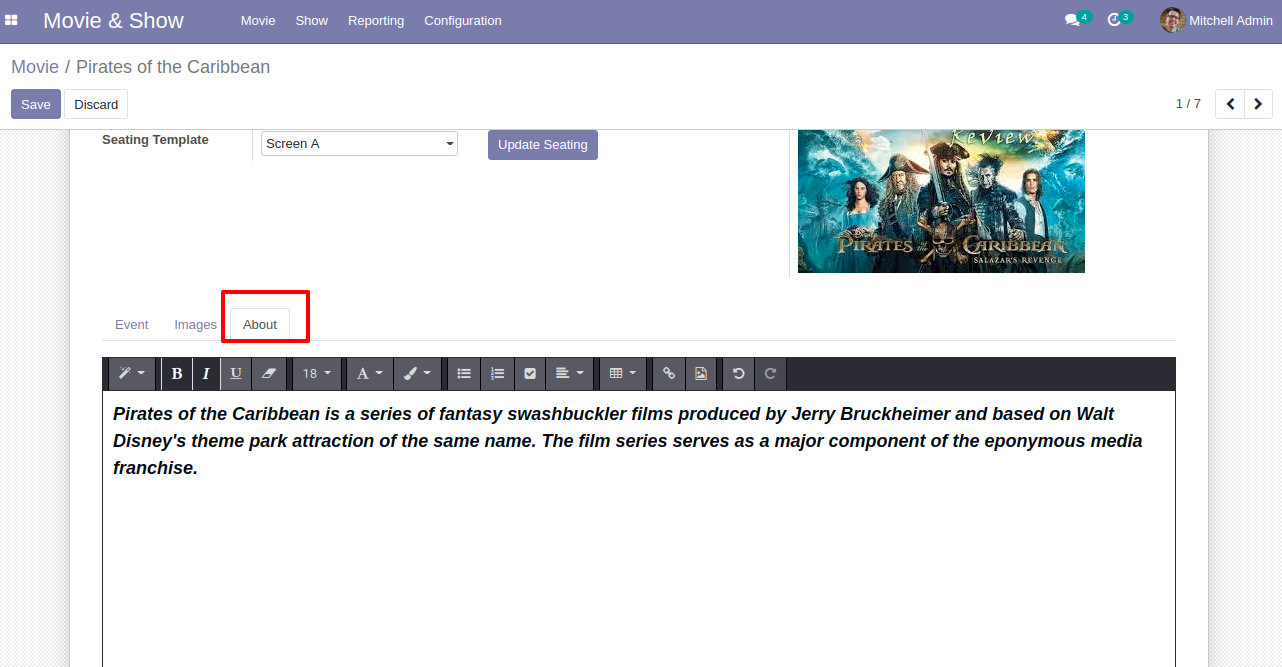The image size is (1282, 667).
Task: Click the Pirates of the Caribbean poster image
Action: [941, 201]
